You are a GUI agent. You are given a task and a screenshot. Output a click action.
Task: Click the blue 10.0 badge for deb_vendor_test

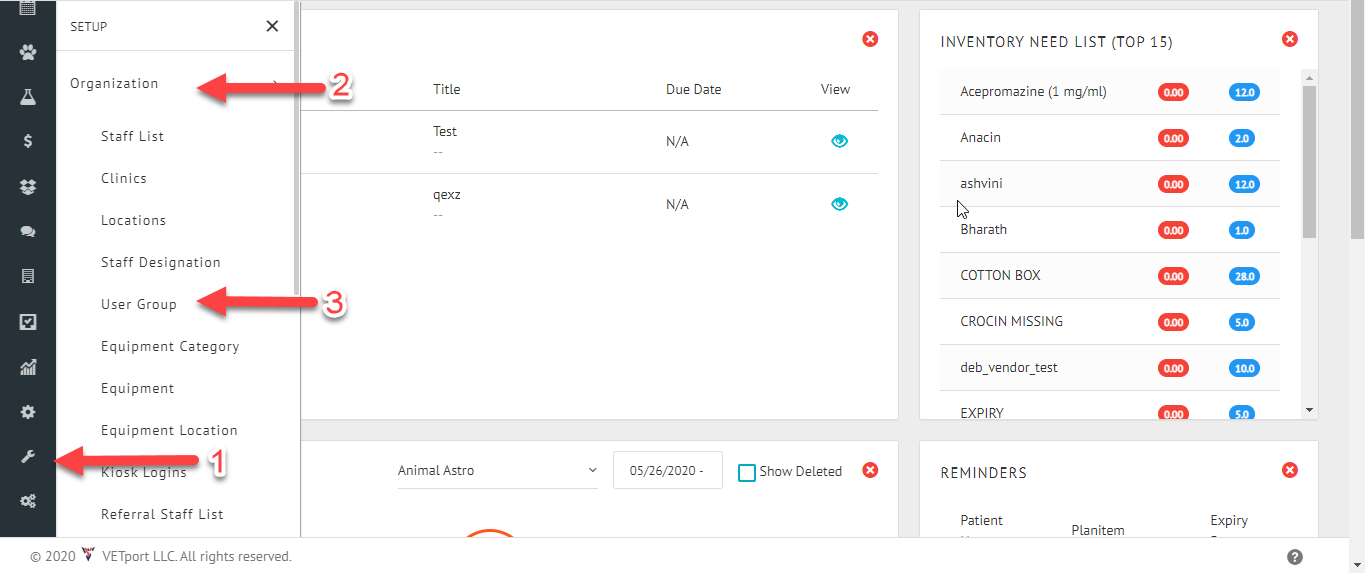click(x=1244, y=368)
